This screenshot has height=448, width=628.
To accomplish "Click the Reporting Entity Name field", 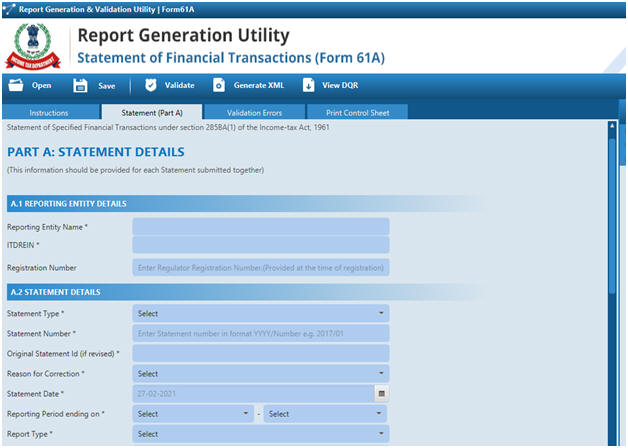I will coord(260,227).
